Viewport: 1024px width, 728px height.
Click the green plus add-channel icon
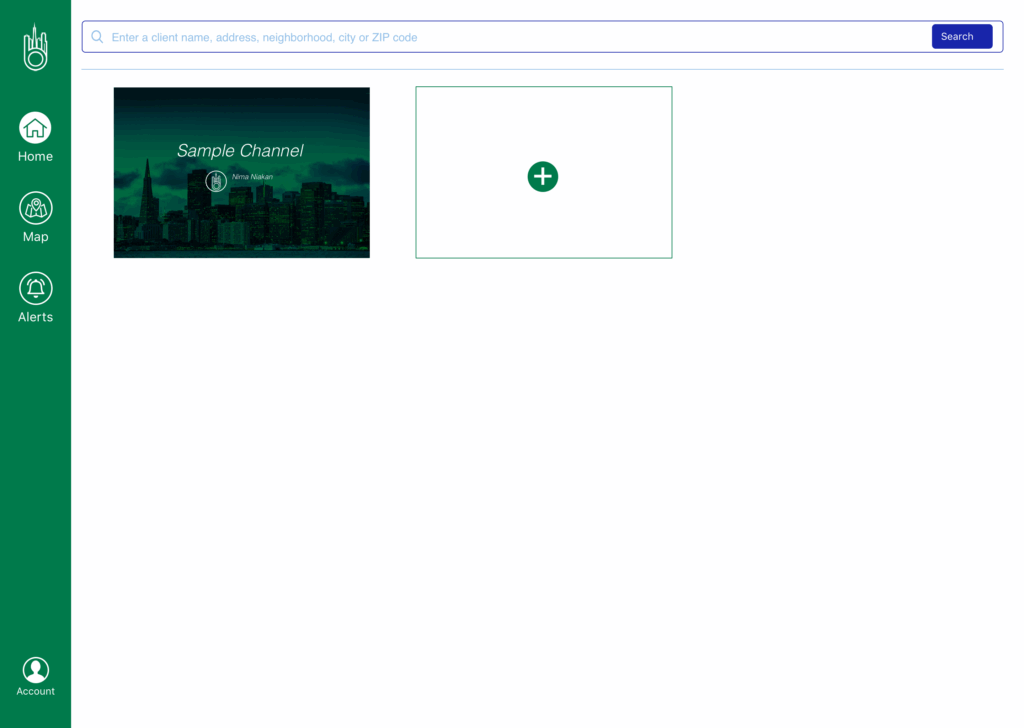point(543,176)
